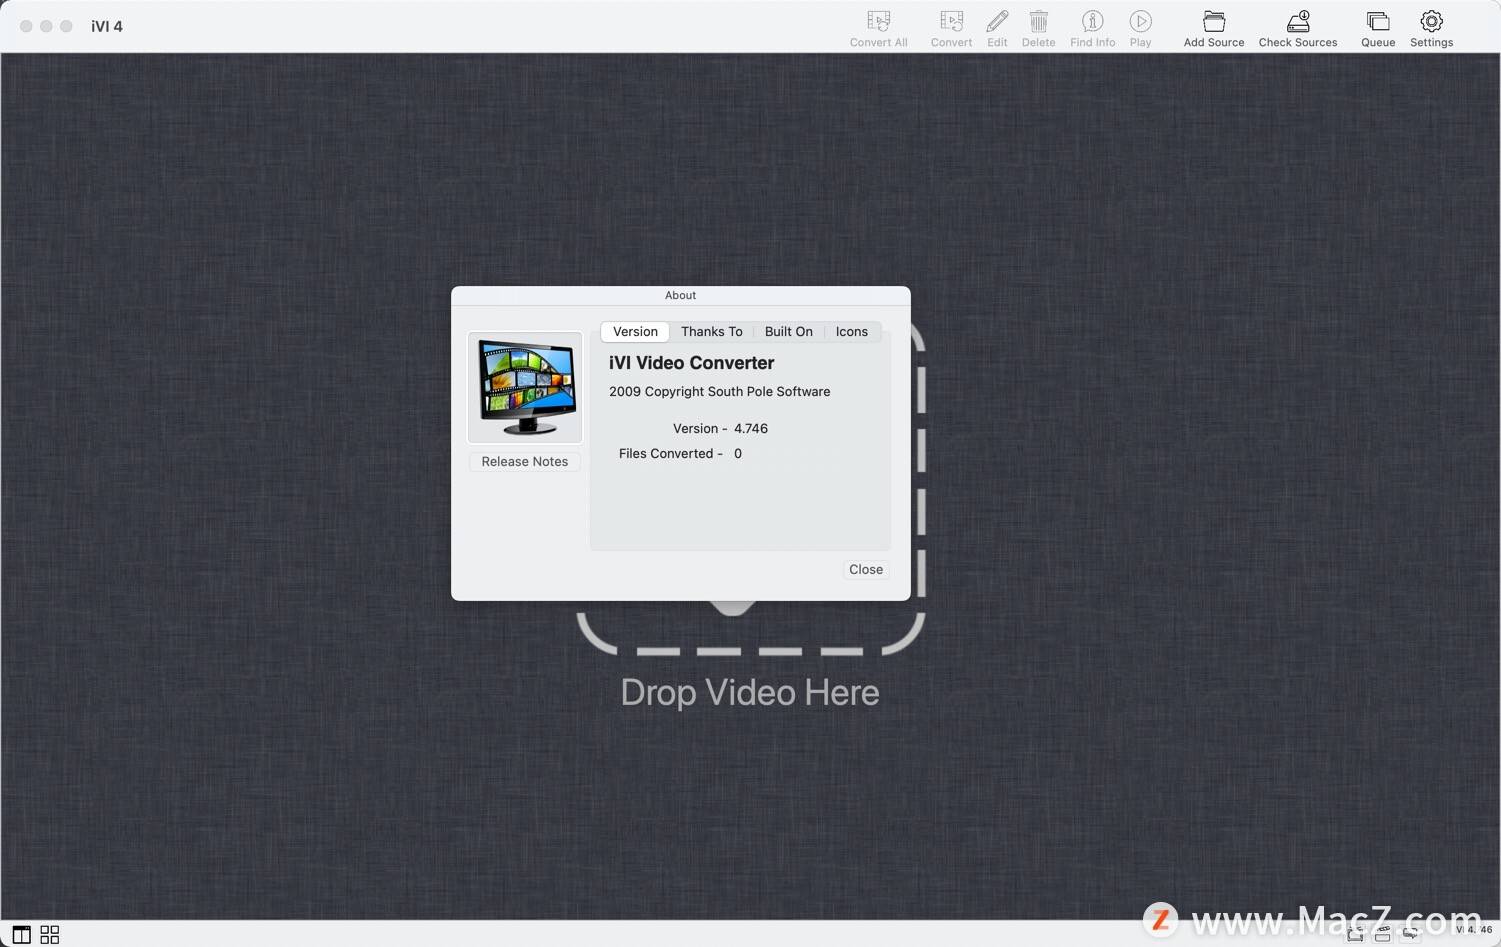The width and height of the screenshot is (1501, 947).
Task: Click the Convert All toolbar icon
Action: (878, 21)
